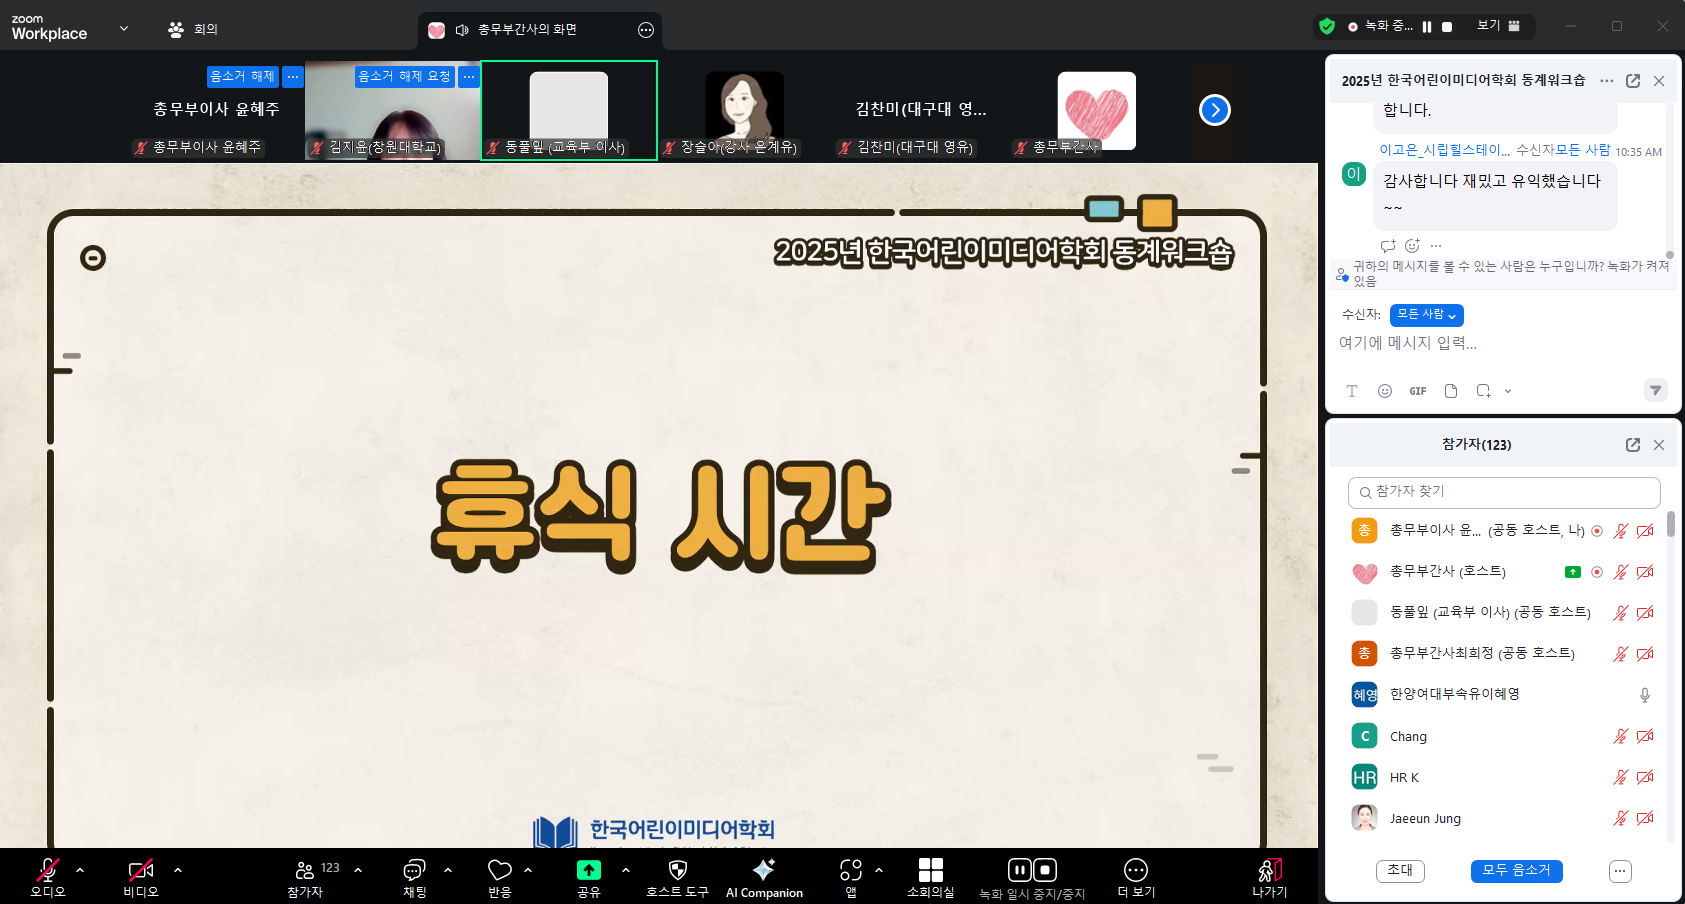Click the Invite button in participants panel

click(1400, 871)
